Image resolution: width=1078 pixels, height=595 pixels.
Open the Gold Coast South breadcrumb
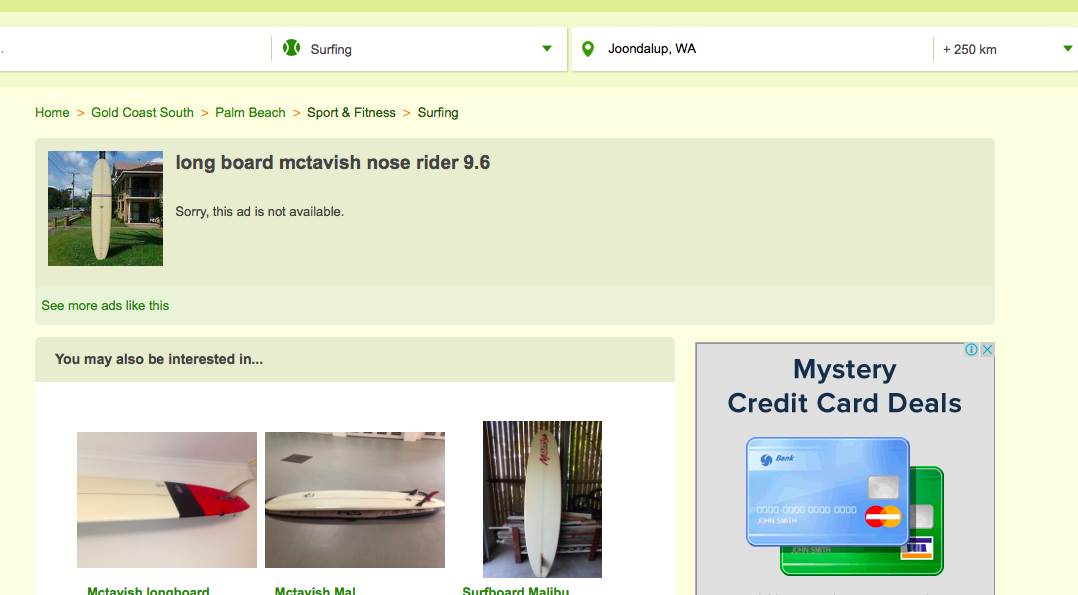(x=142, y=112)
